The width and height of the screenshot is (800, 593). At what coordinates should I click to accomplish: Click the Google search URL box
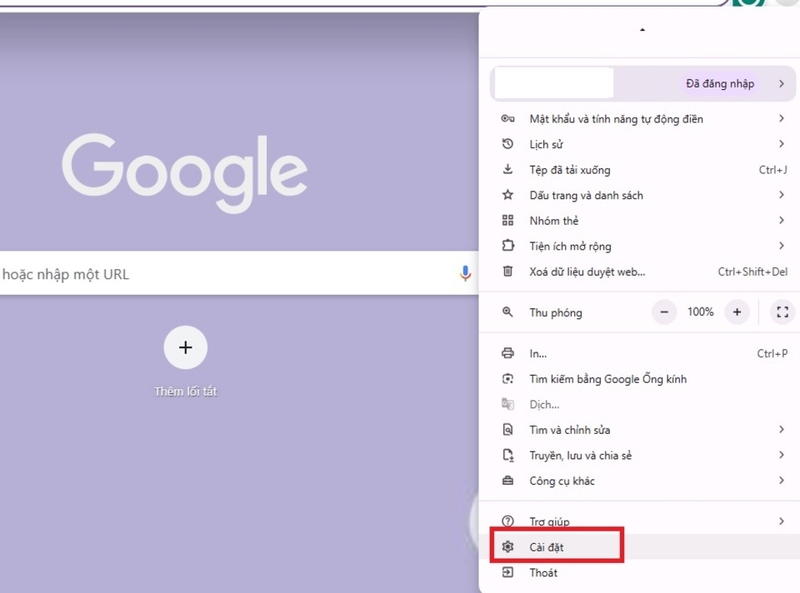point(239,274)
